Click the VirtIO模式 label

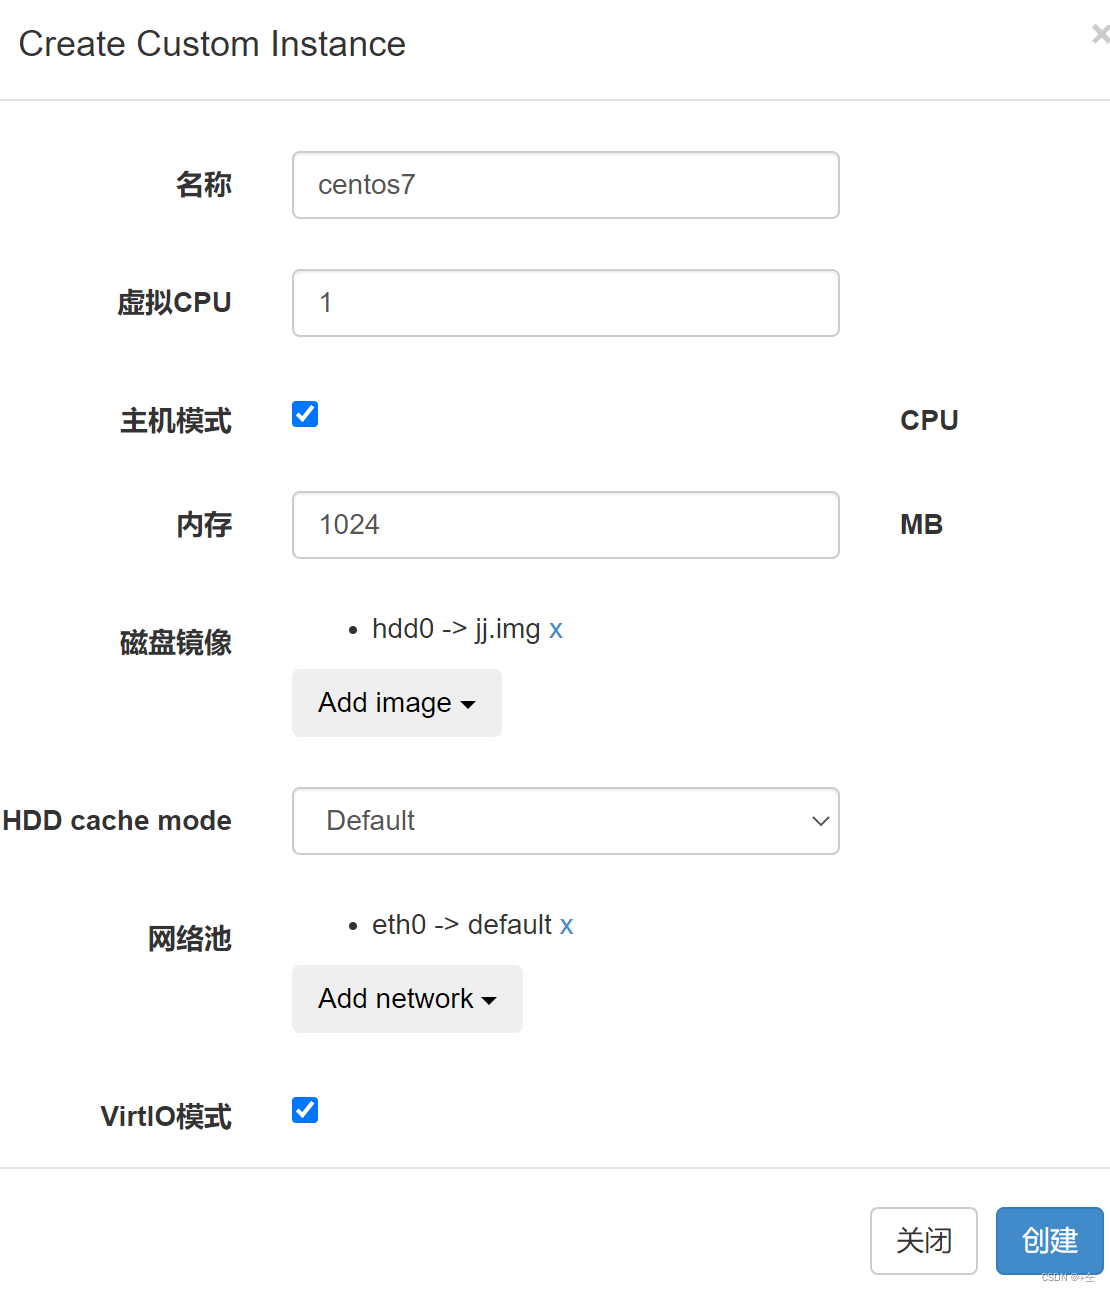(x=166, y=1116)
